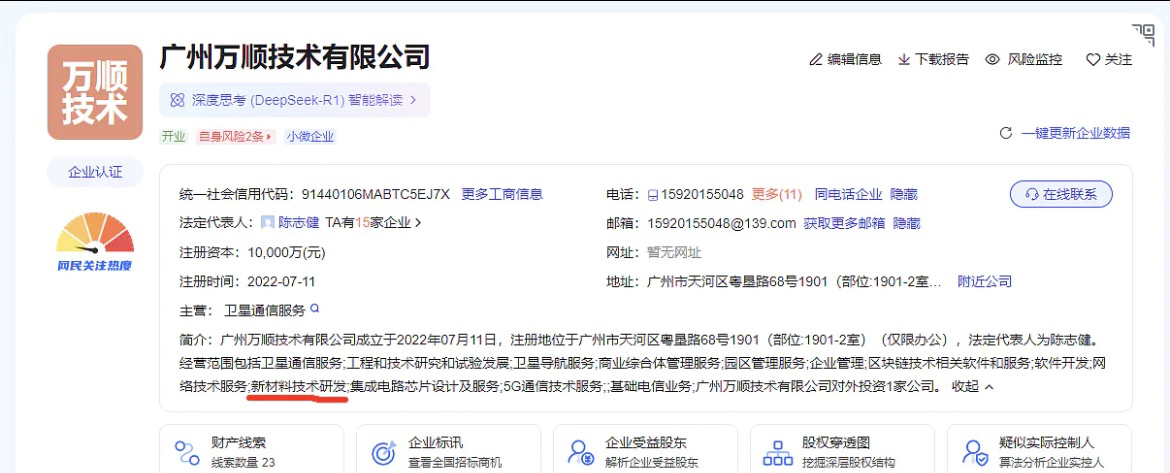Click 同电话企业 link
The image size is (1170, 473).
pos(848,194)
